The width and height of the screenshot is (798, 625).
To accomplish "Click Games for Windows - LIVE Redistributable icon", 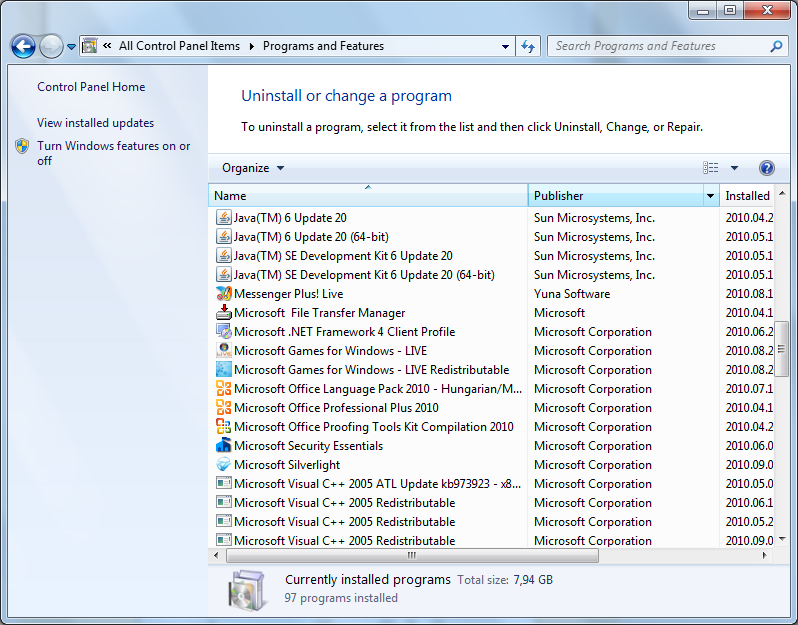I will click(x=223, y=369).
